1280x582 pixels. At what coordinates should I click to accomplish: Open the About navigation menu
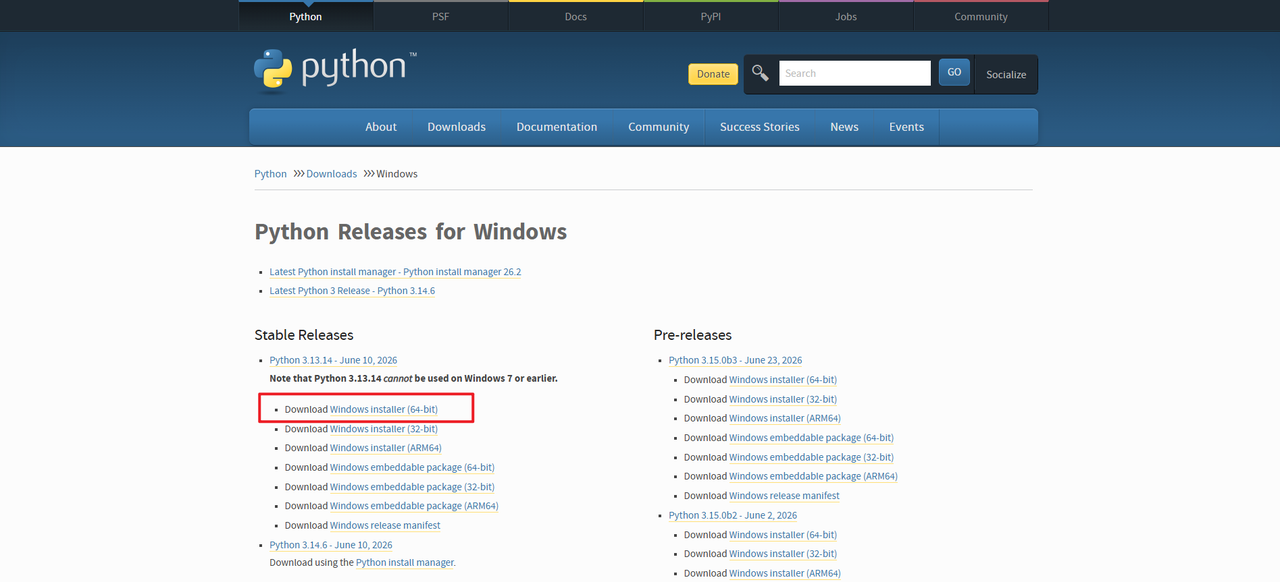point(381,127)
